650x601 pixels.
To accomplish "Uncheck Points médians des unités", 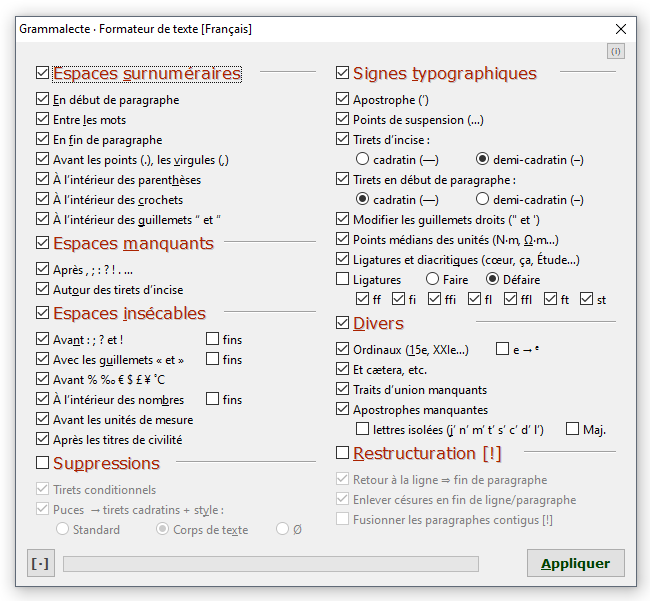I will [x=342, y=239].
